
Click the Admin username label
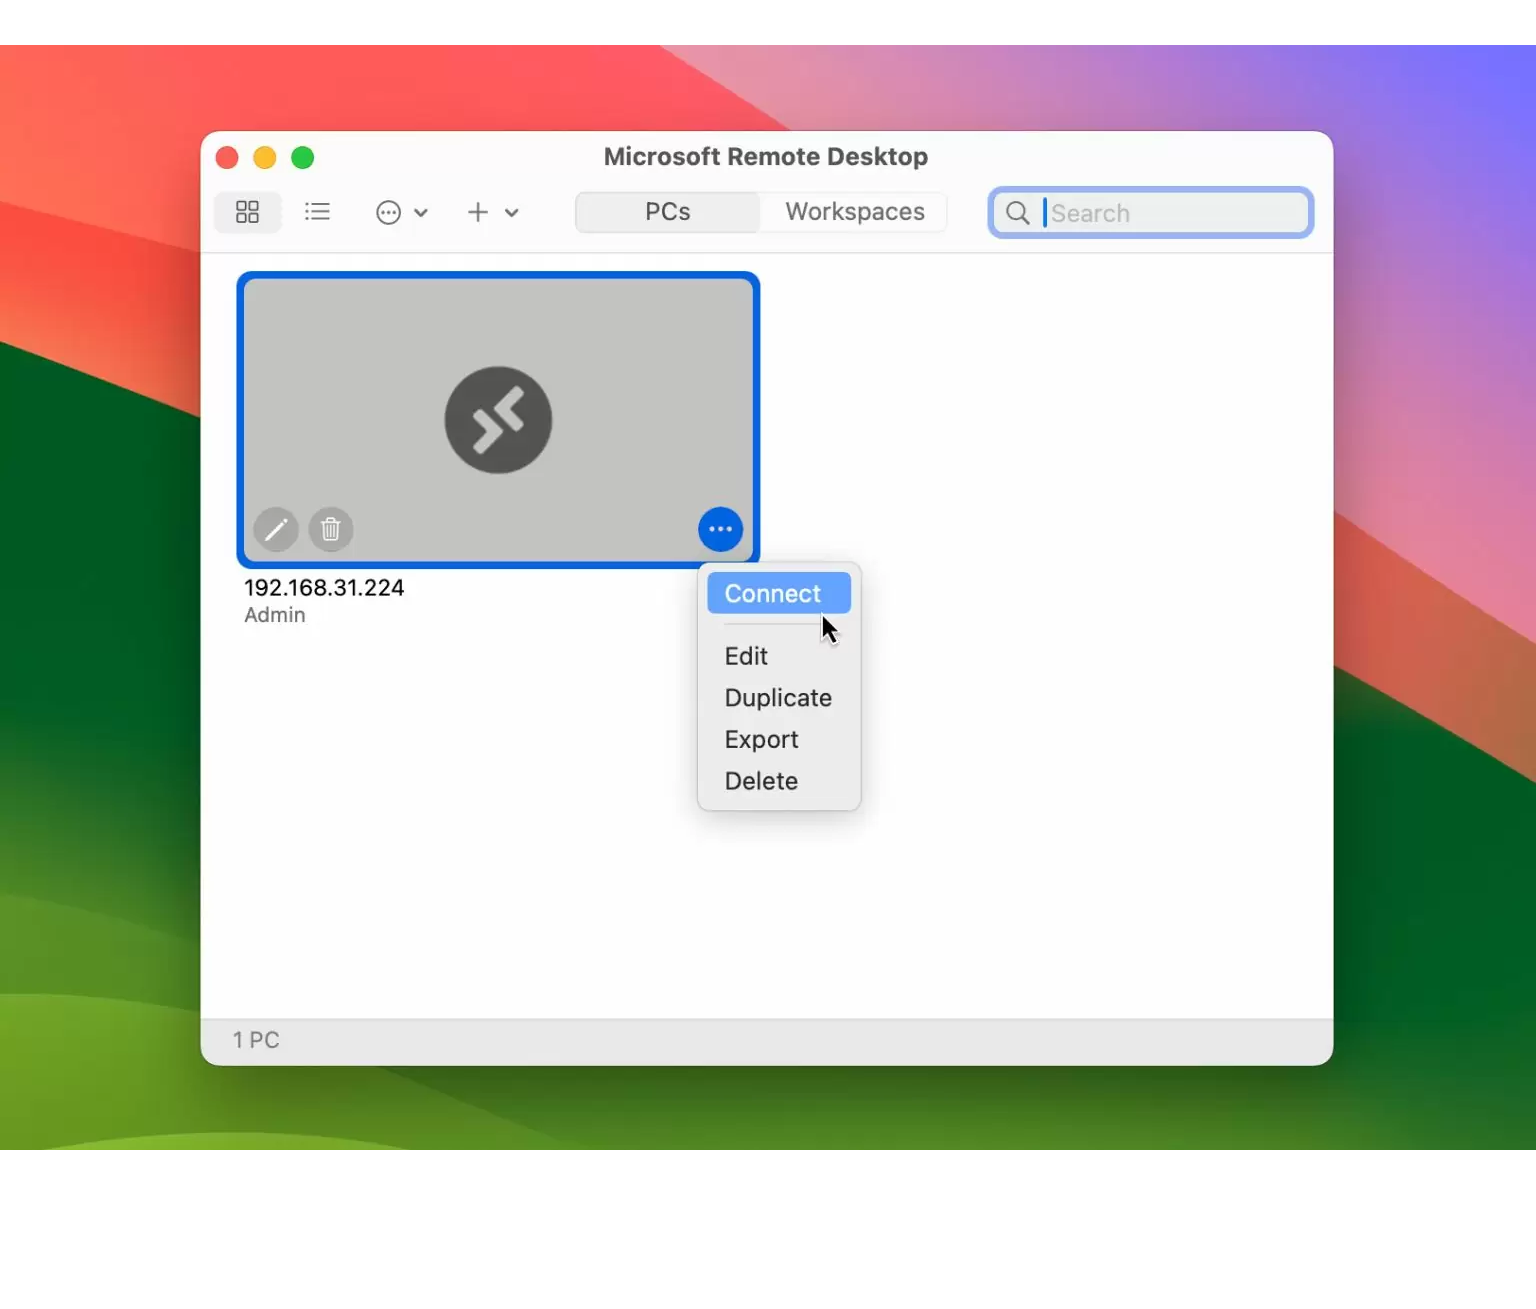click(275, 615)
